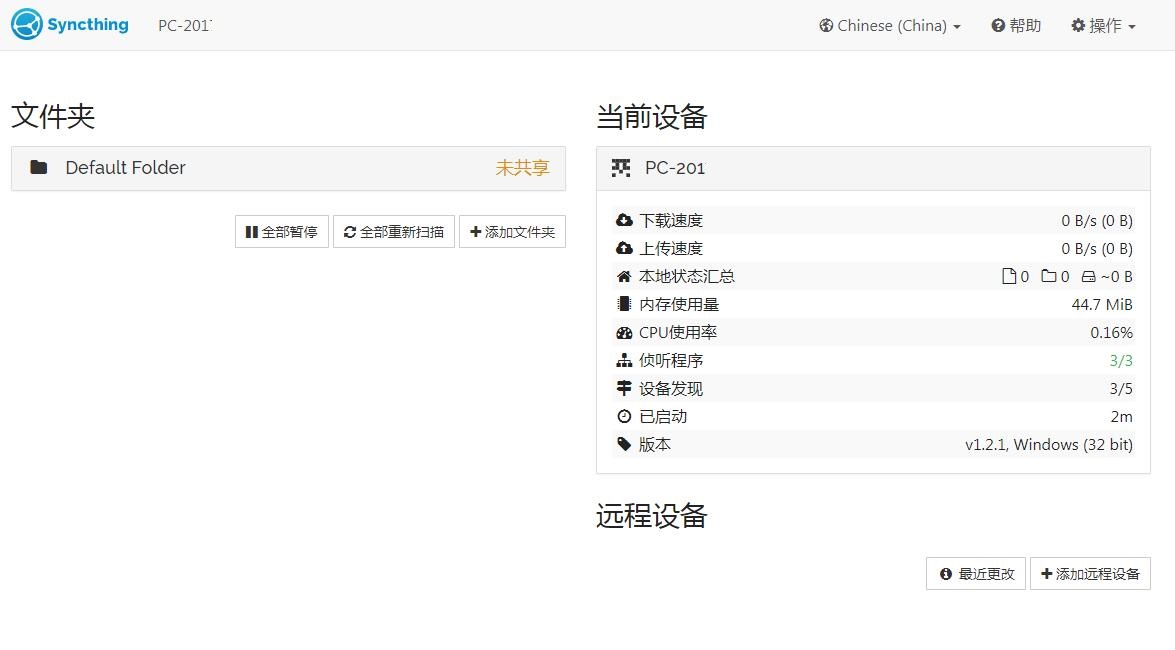Click the file count icon in 本地状态汇总
This screenshot has width=1175, height=650.
tap(1009, 277)
